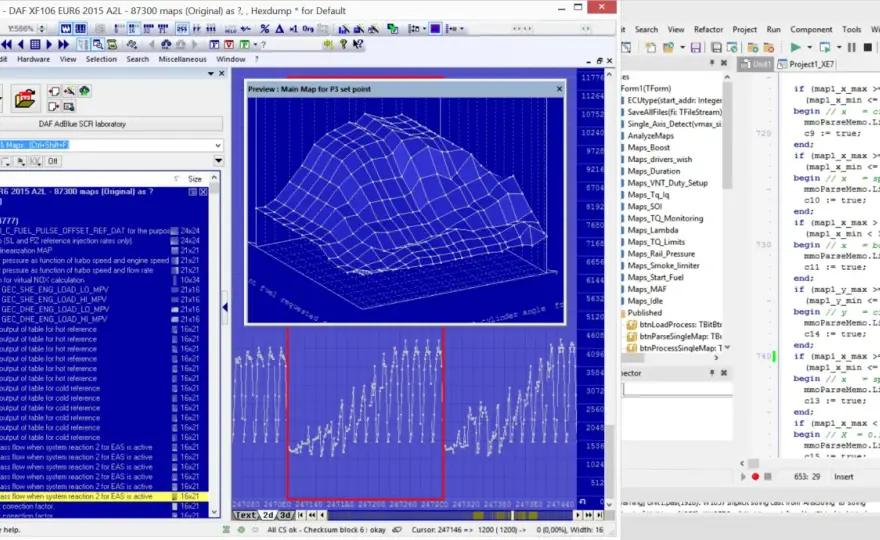Viewport: 880px width, 540px height.
Task: Open dropdown arrow beside Run Without Debugging
Action: point(838,48)
